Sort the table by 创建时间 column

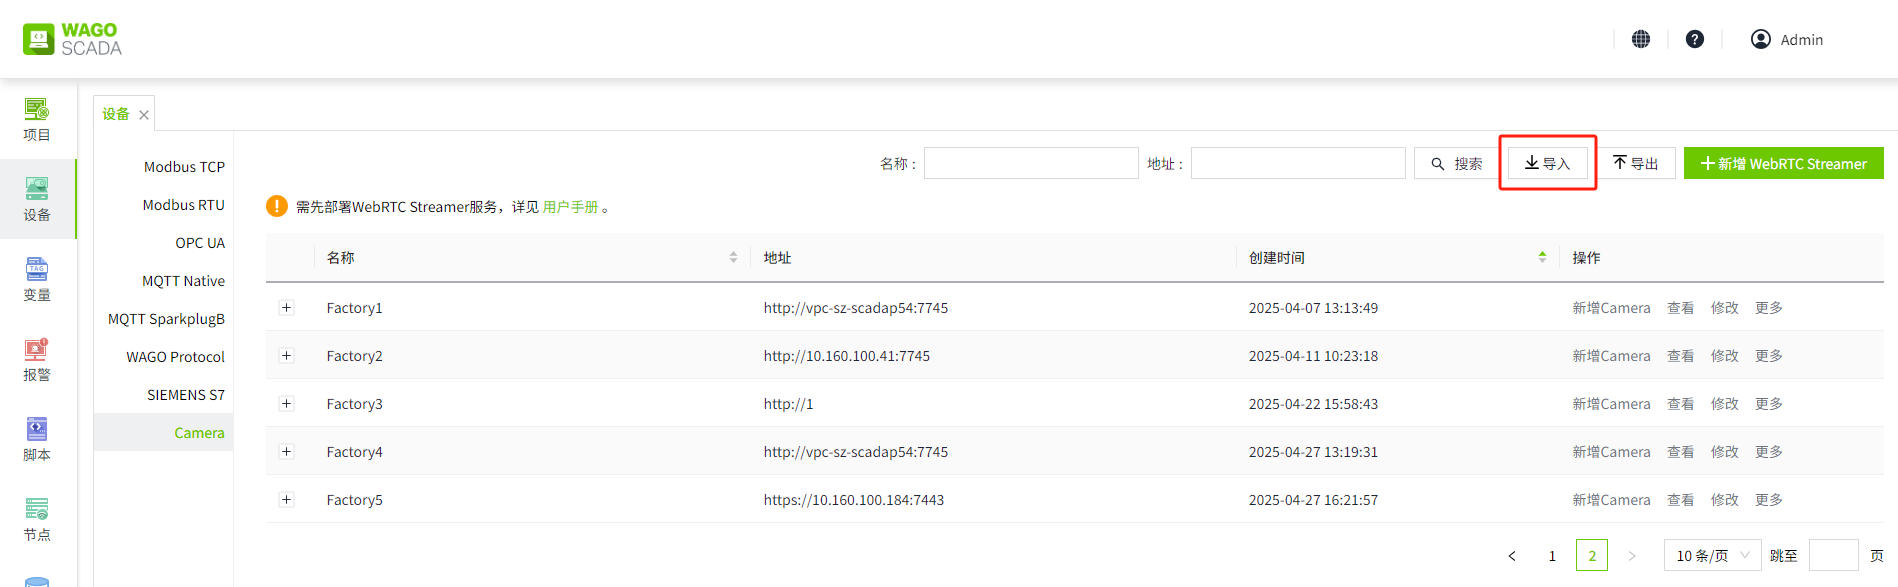click(x=1542, y=257)
